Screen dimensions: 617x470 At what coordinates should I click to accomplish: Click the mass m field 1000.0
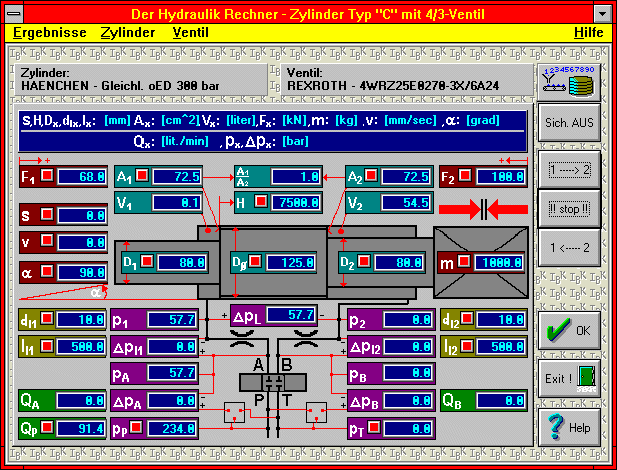point(499,263)
